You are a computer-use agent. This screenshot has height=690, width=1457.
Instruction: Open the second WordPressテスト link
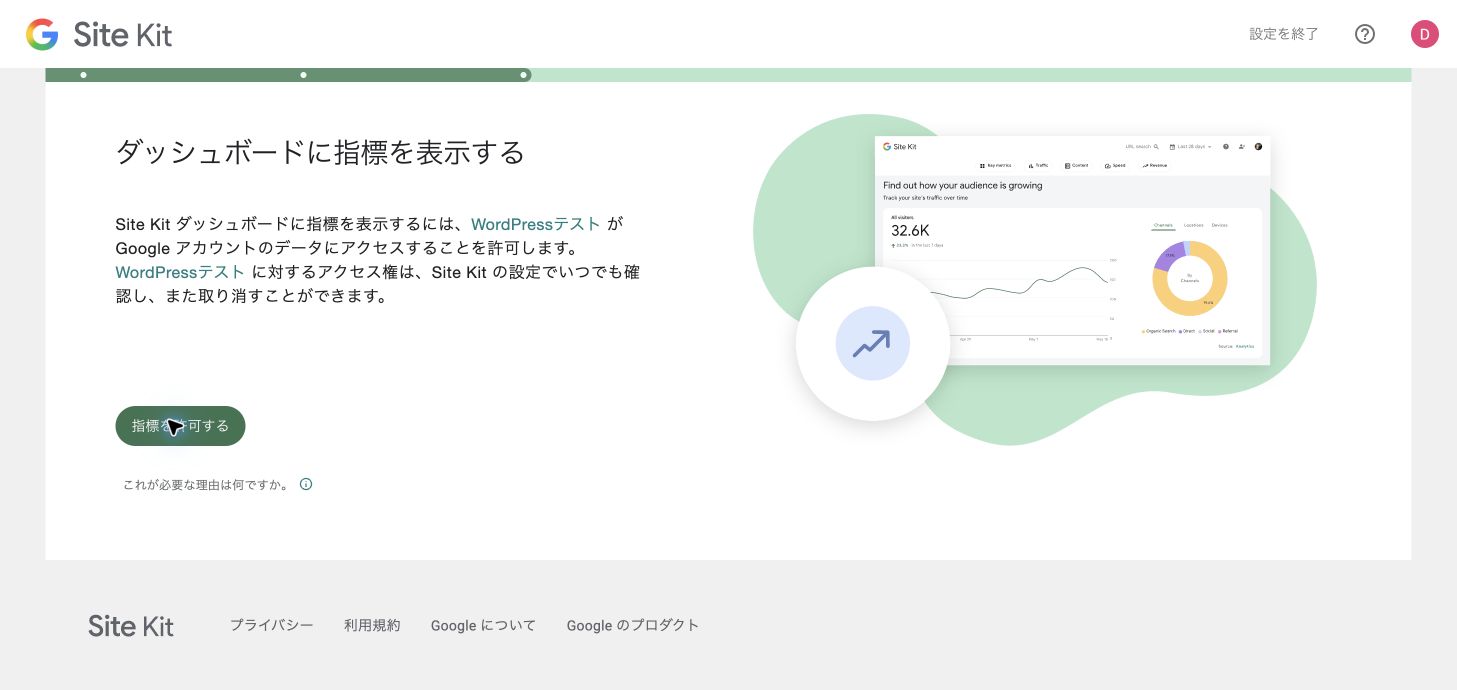coord(180,272)
